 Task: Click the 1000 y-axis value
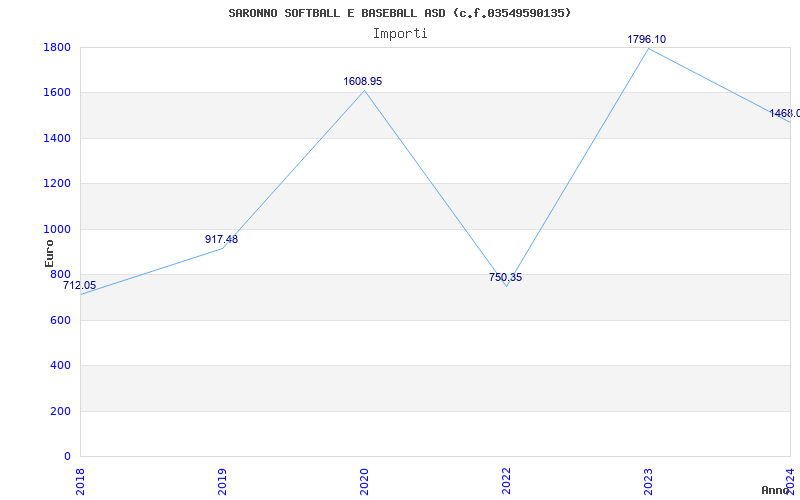tap(57, 230)
